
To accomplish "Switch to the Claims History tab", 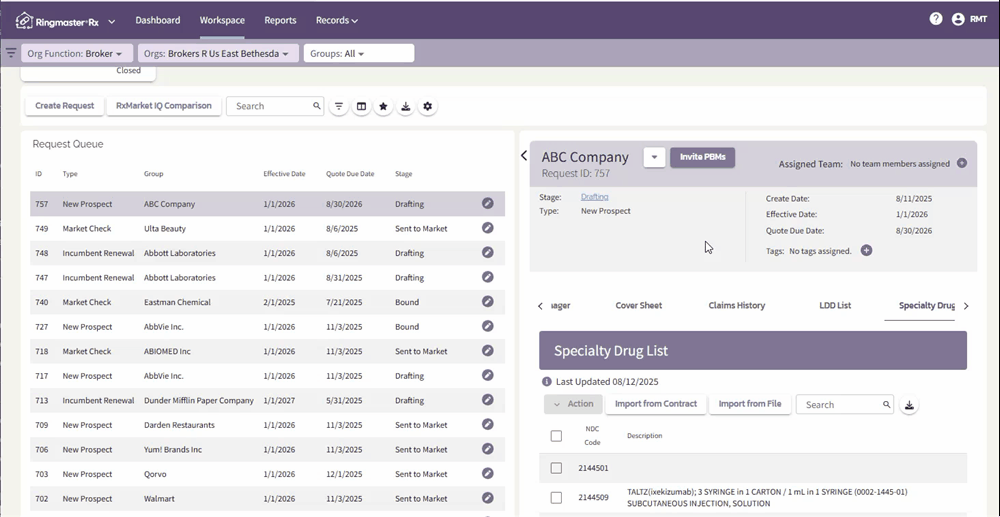I will click(737, 305).
